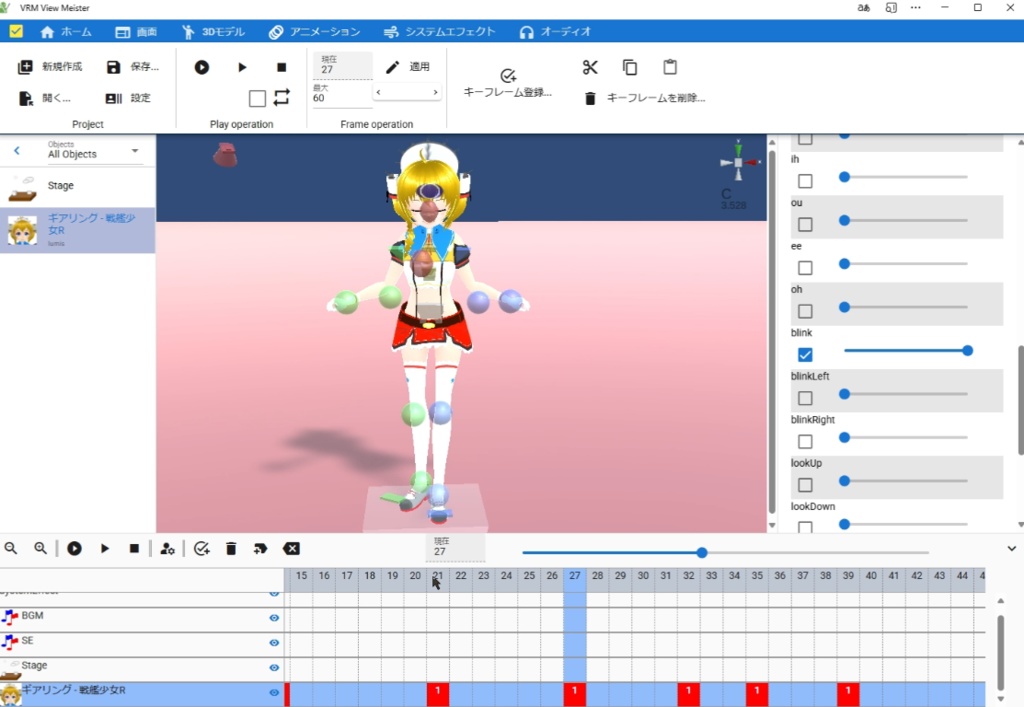Screen dimensions: 1024x707
Task: Click the yellow checkmark icon in the tab bar
Action: pos(16,31)
